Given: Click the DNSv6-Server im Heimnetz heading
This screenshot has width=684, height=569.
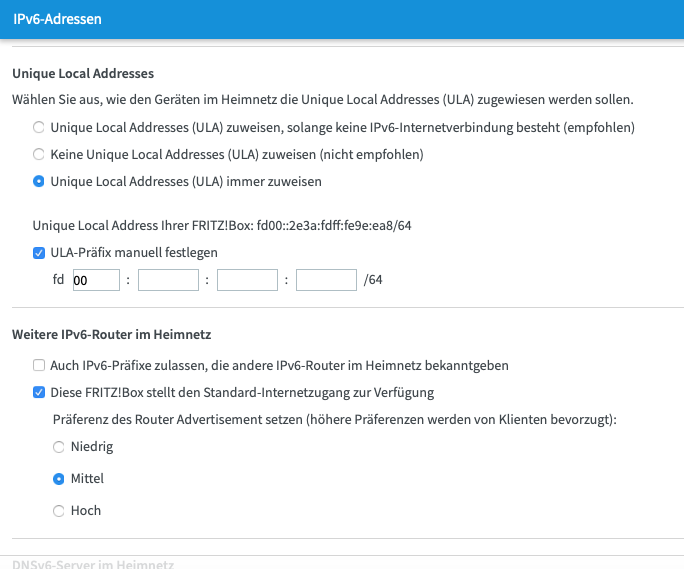Looking at the screenshot, I should pos(93,564).
